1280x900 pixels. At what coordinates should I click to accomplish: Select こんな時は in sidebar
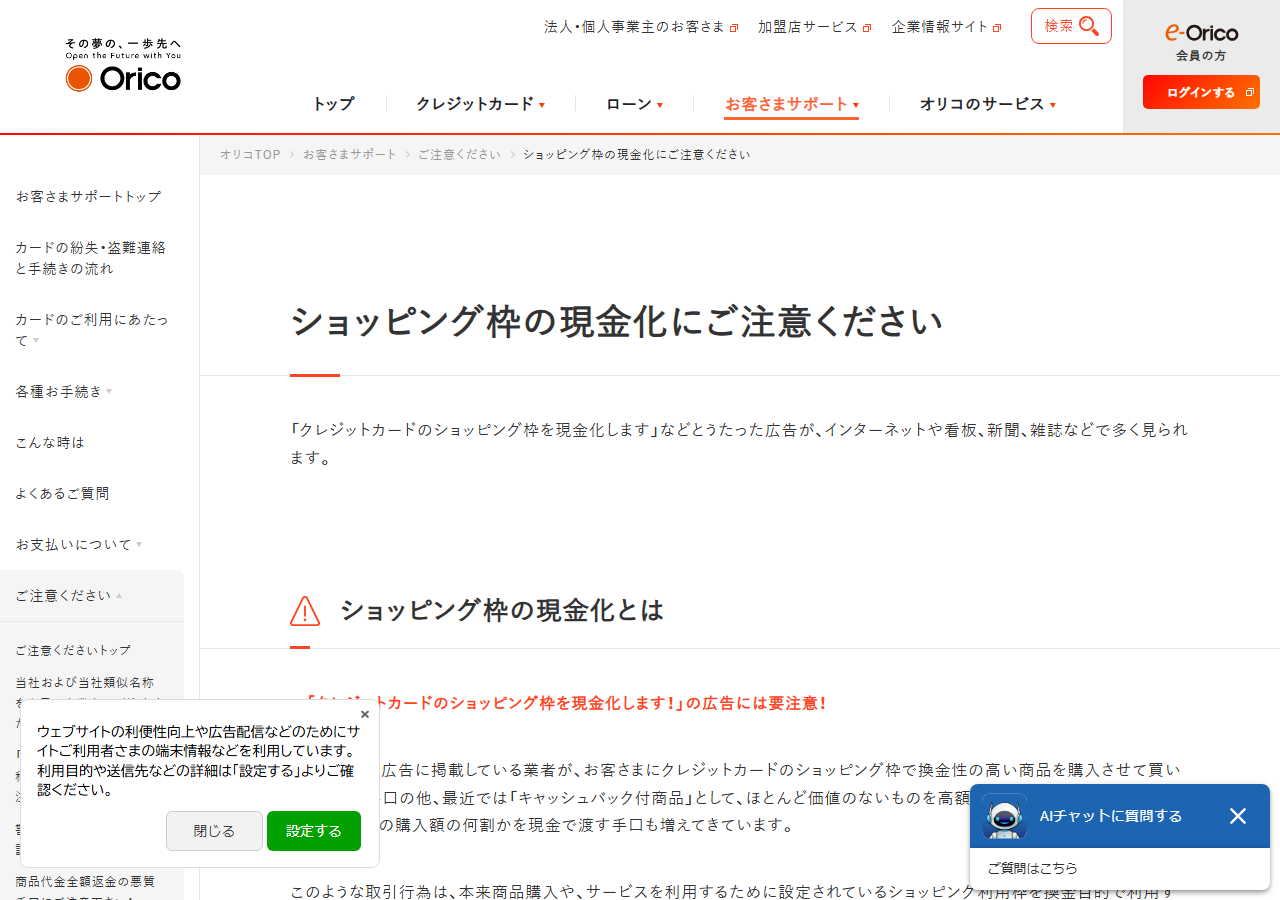coord(50,443)
